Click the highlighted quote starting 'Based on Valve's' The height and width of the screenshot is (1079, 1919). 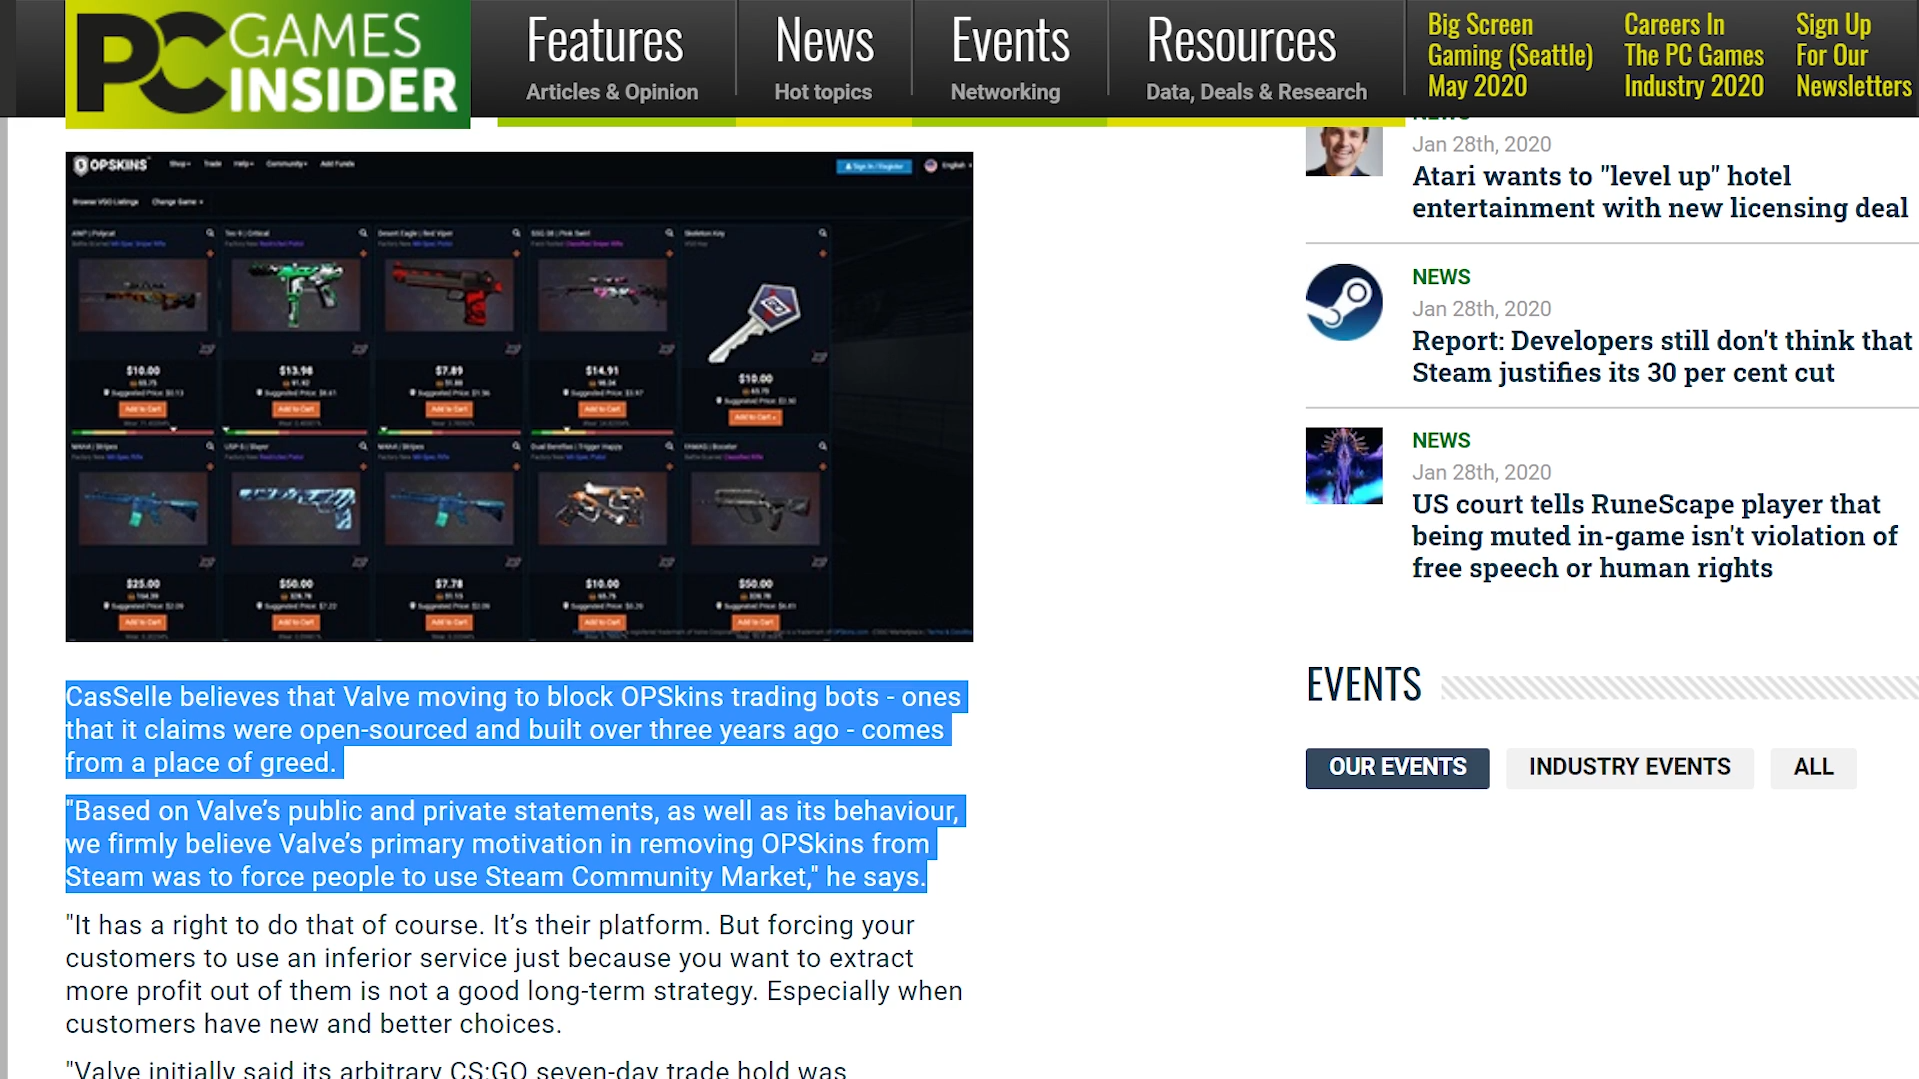tap(514, 844)
